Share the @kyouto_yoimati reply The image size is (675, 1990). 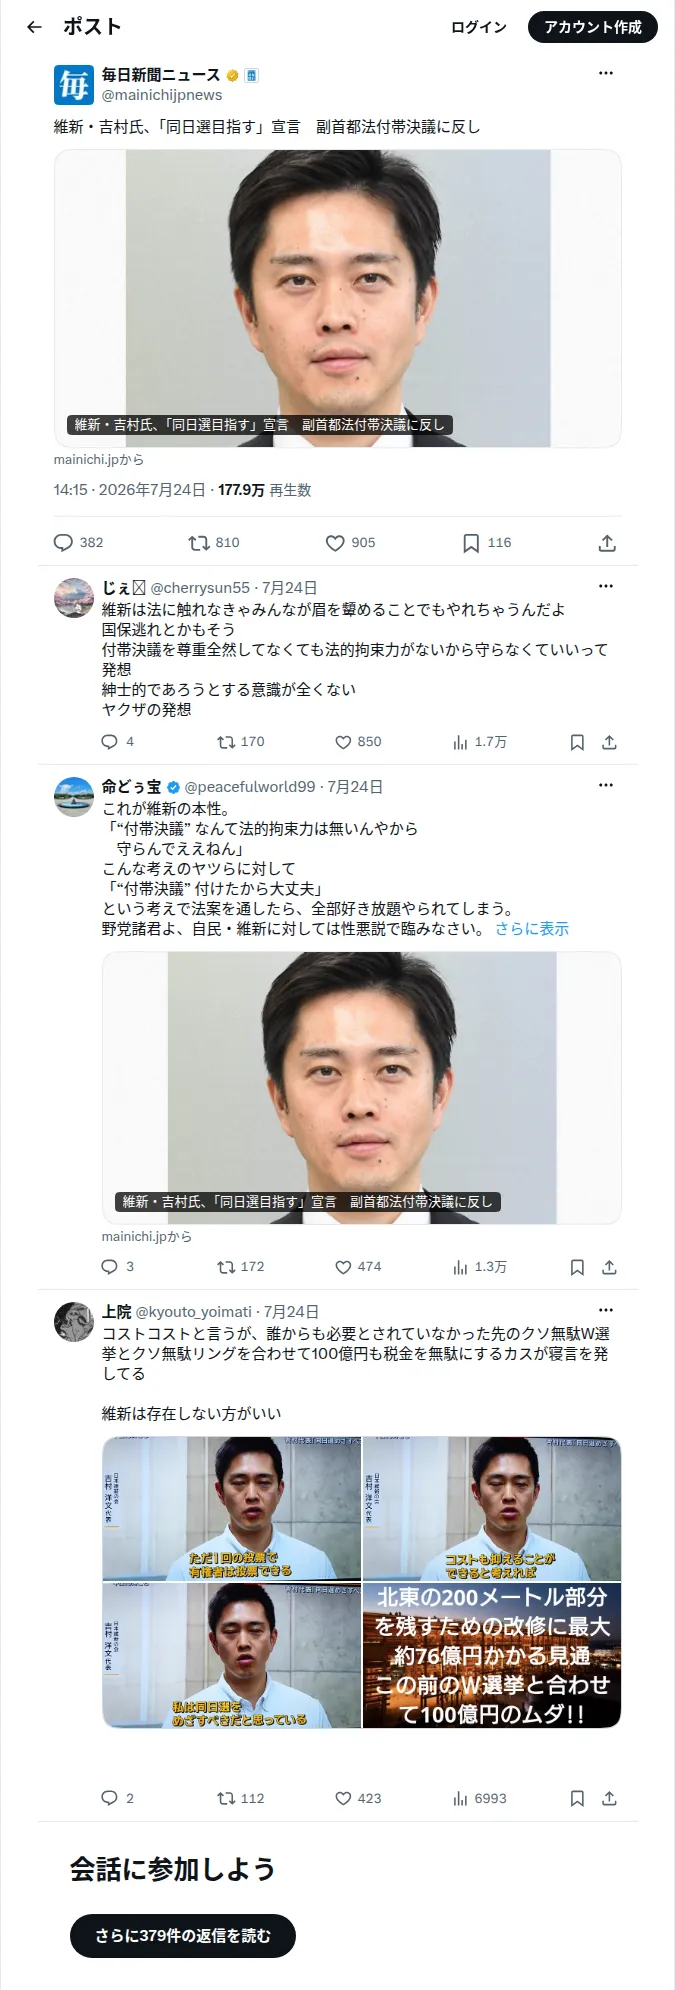pos(609,1798)
